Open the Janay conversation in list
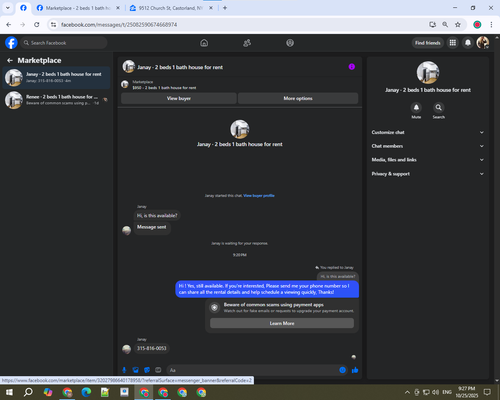This screenshot has height=400, width=500. click(56, 77)
